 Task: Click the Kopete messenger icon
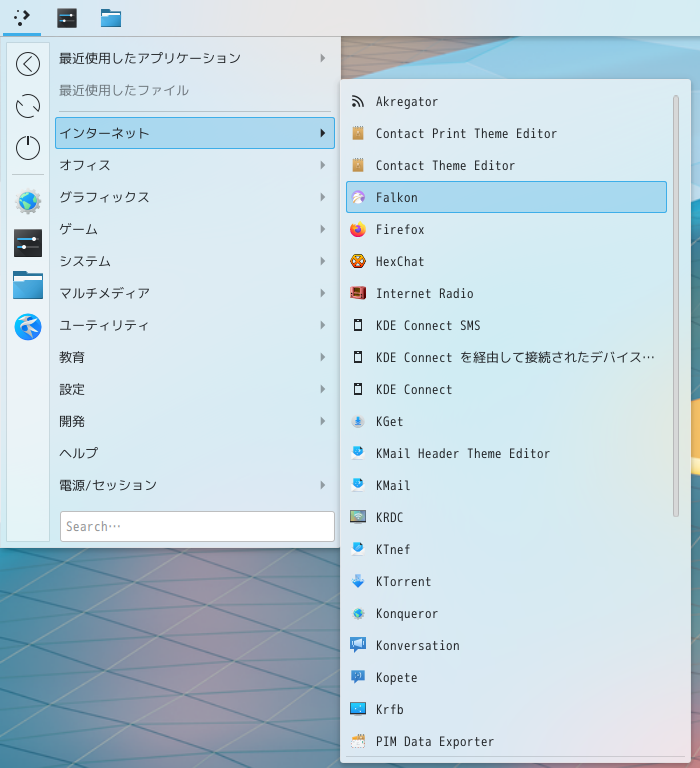358,677
